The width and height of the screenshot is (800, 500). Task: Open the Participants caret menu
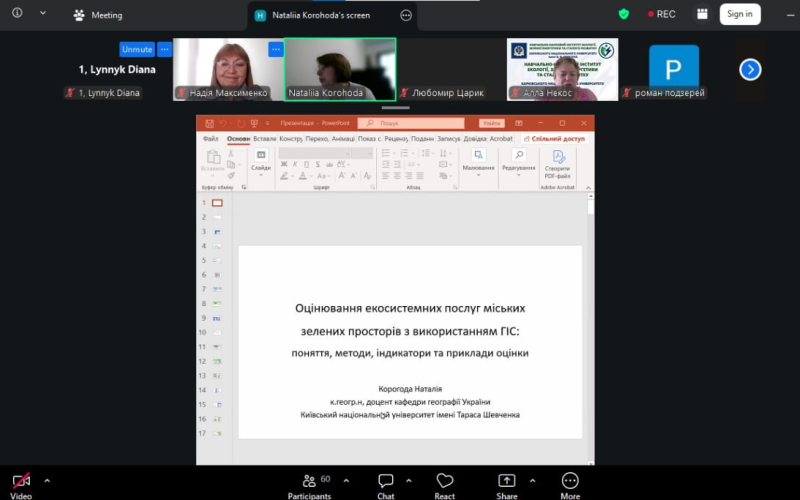pyautogui.click(x=346, y=481)
